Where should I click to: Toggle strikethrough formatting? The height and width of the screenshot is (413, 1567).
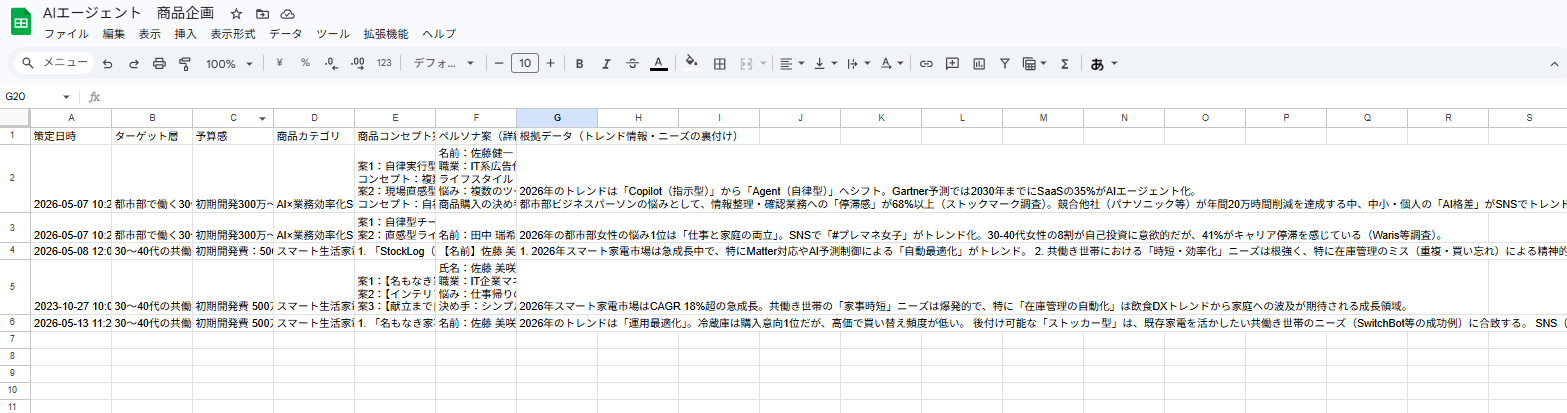pyautogui.click(x=632, y=63)
